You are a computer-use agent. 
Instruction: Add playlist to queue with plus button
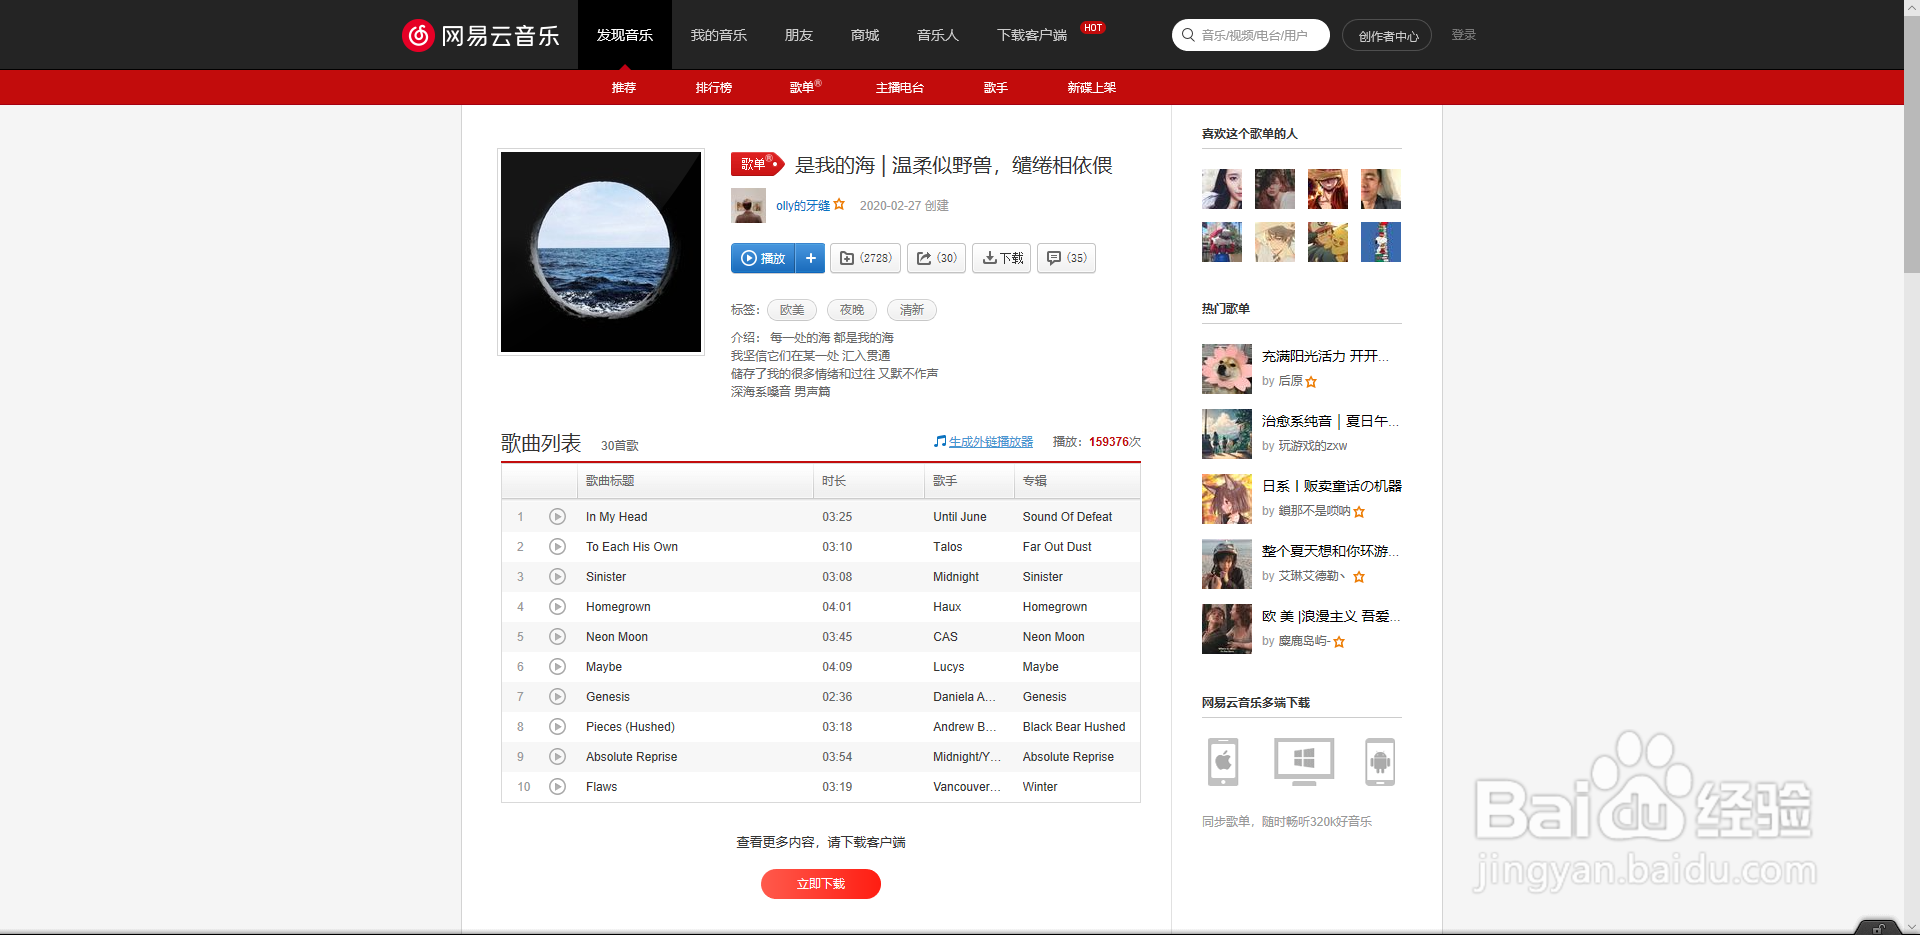(811, 258)
